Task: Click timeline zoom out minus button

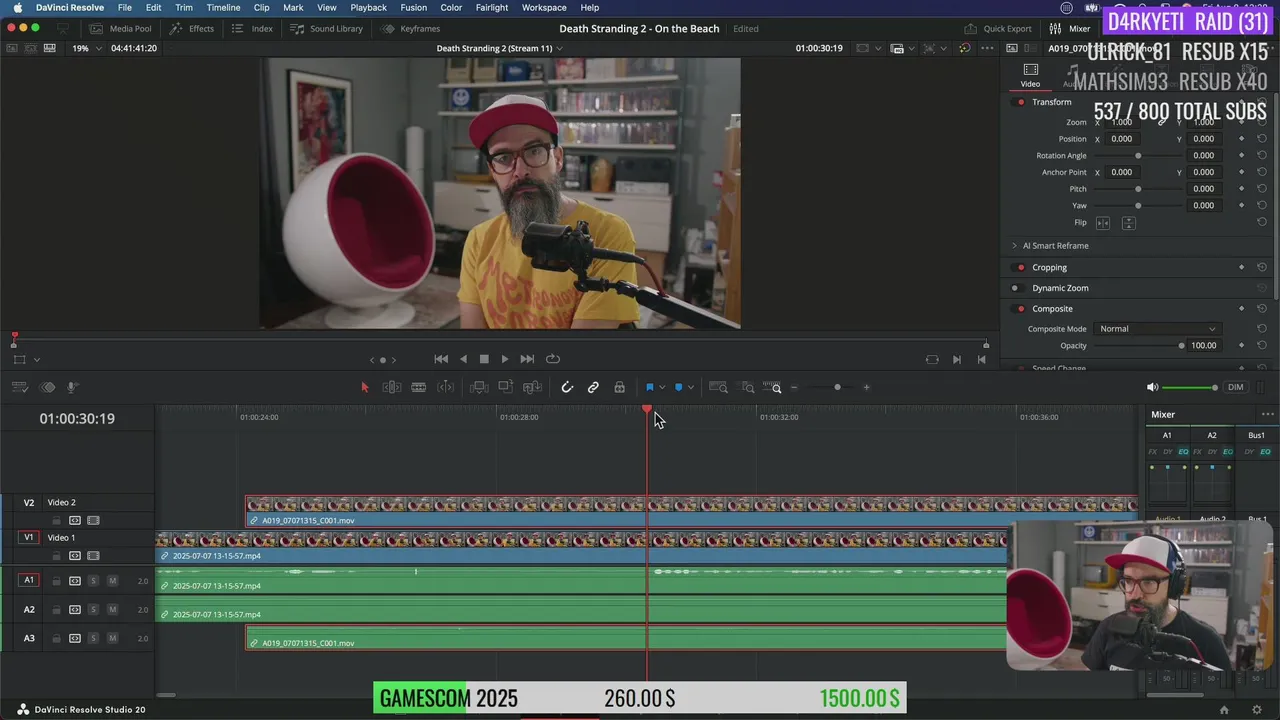Action: (x=794, y=387)
